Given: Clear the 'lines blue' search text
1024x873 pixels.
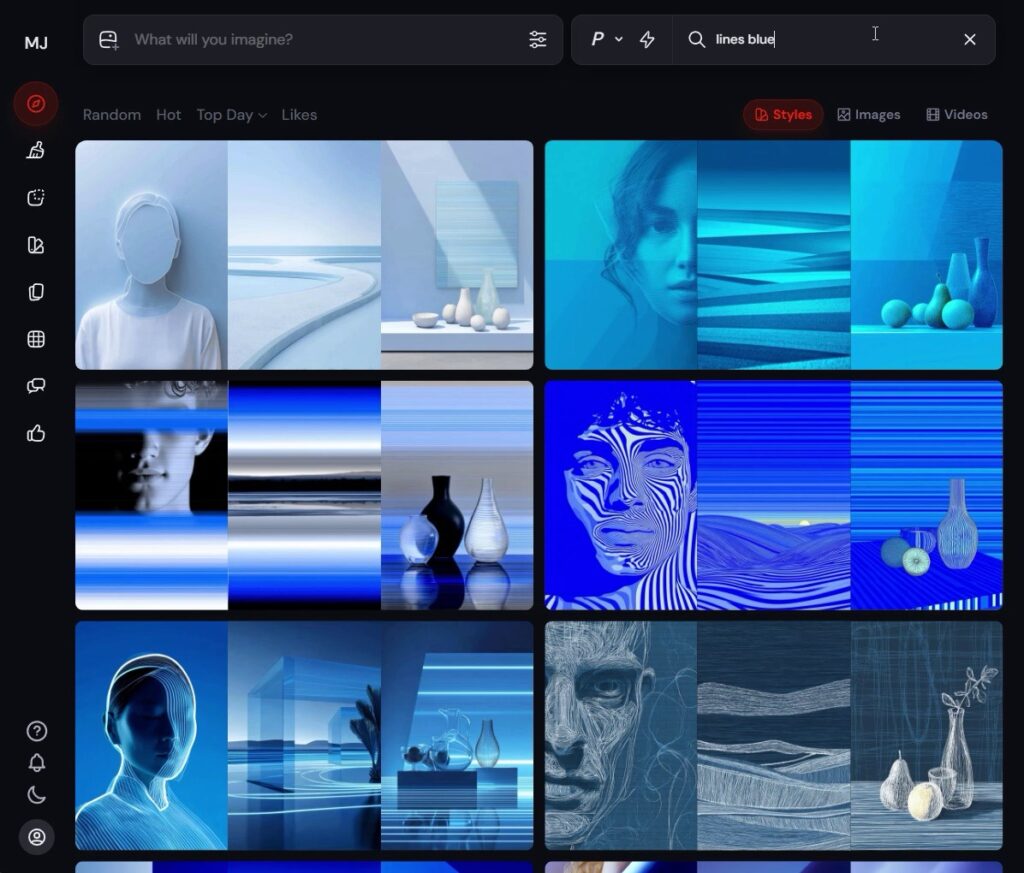Looking at the screenshot, I should tap(969, 39).
